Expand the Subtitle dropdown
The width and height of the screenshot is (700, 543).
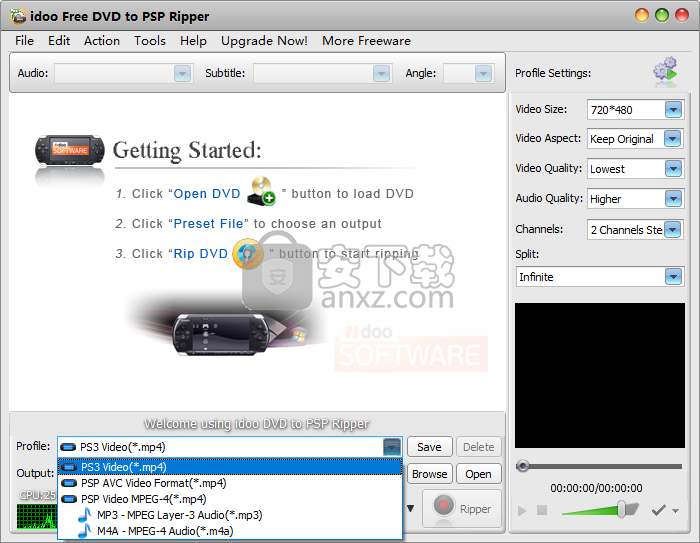381,73
